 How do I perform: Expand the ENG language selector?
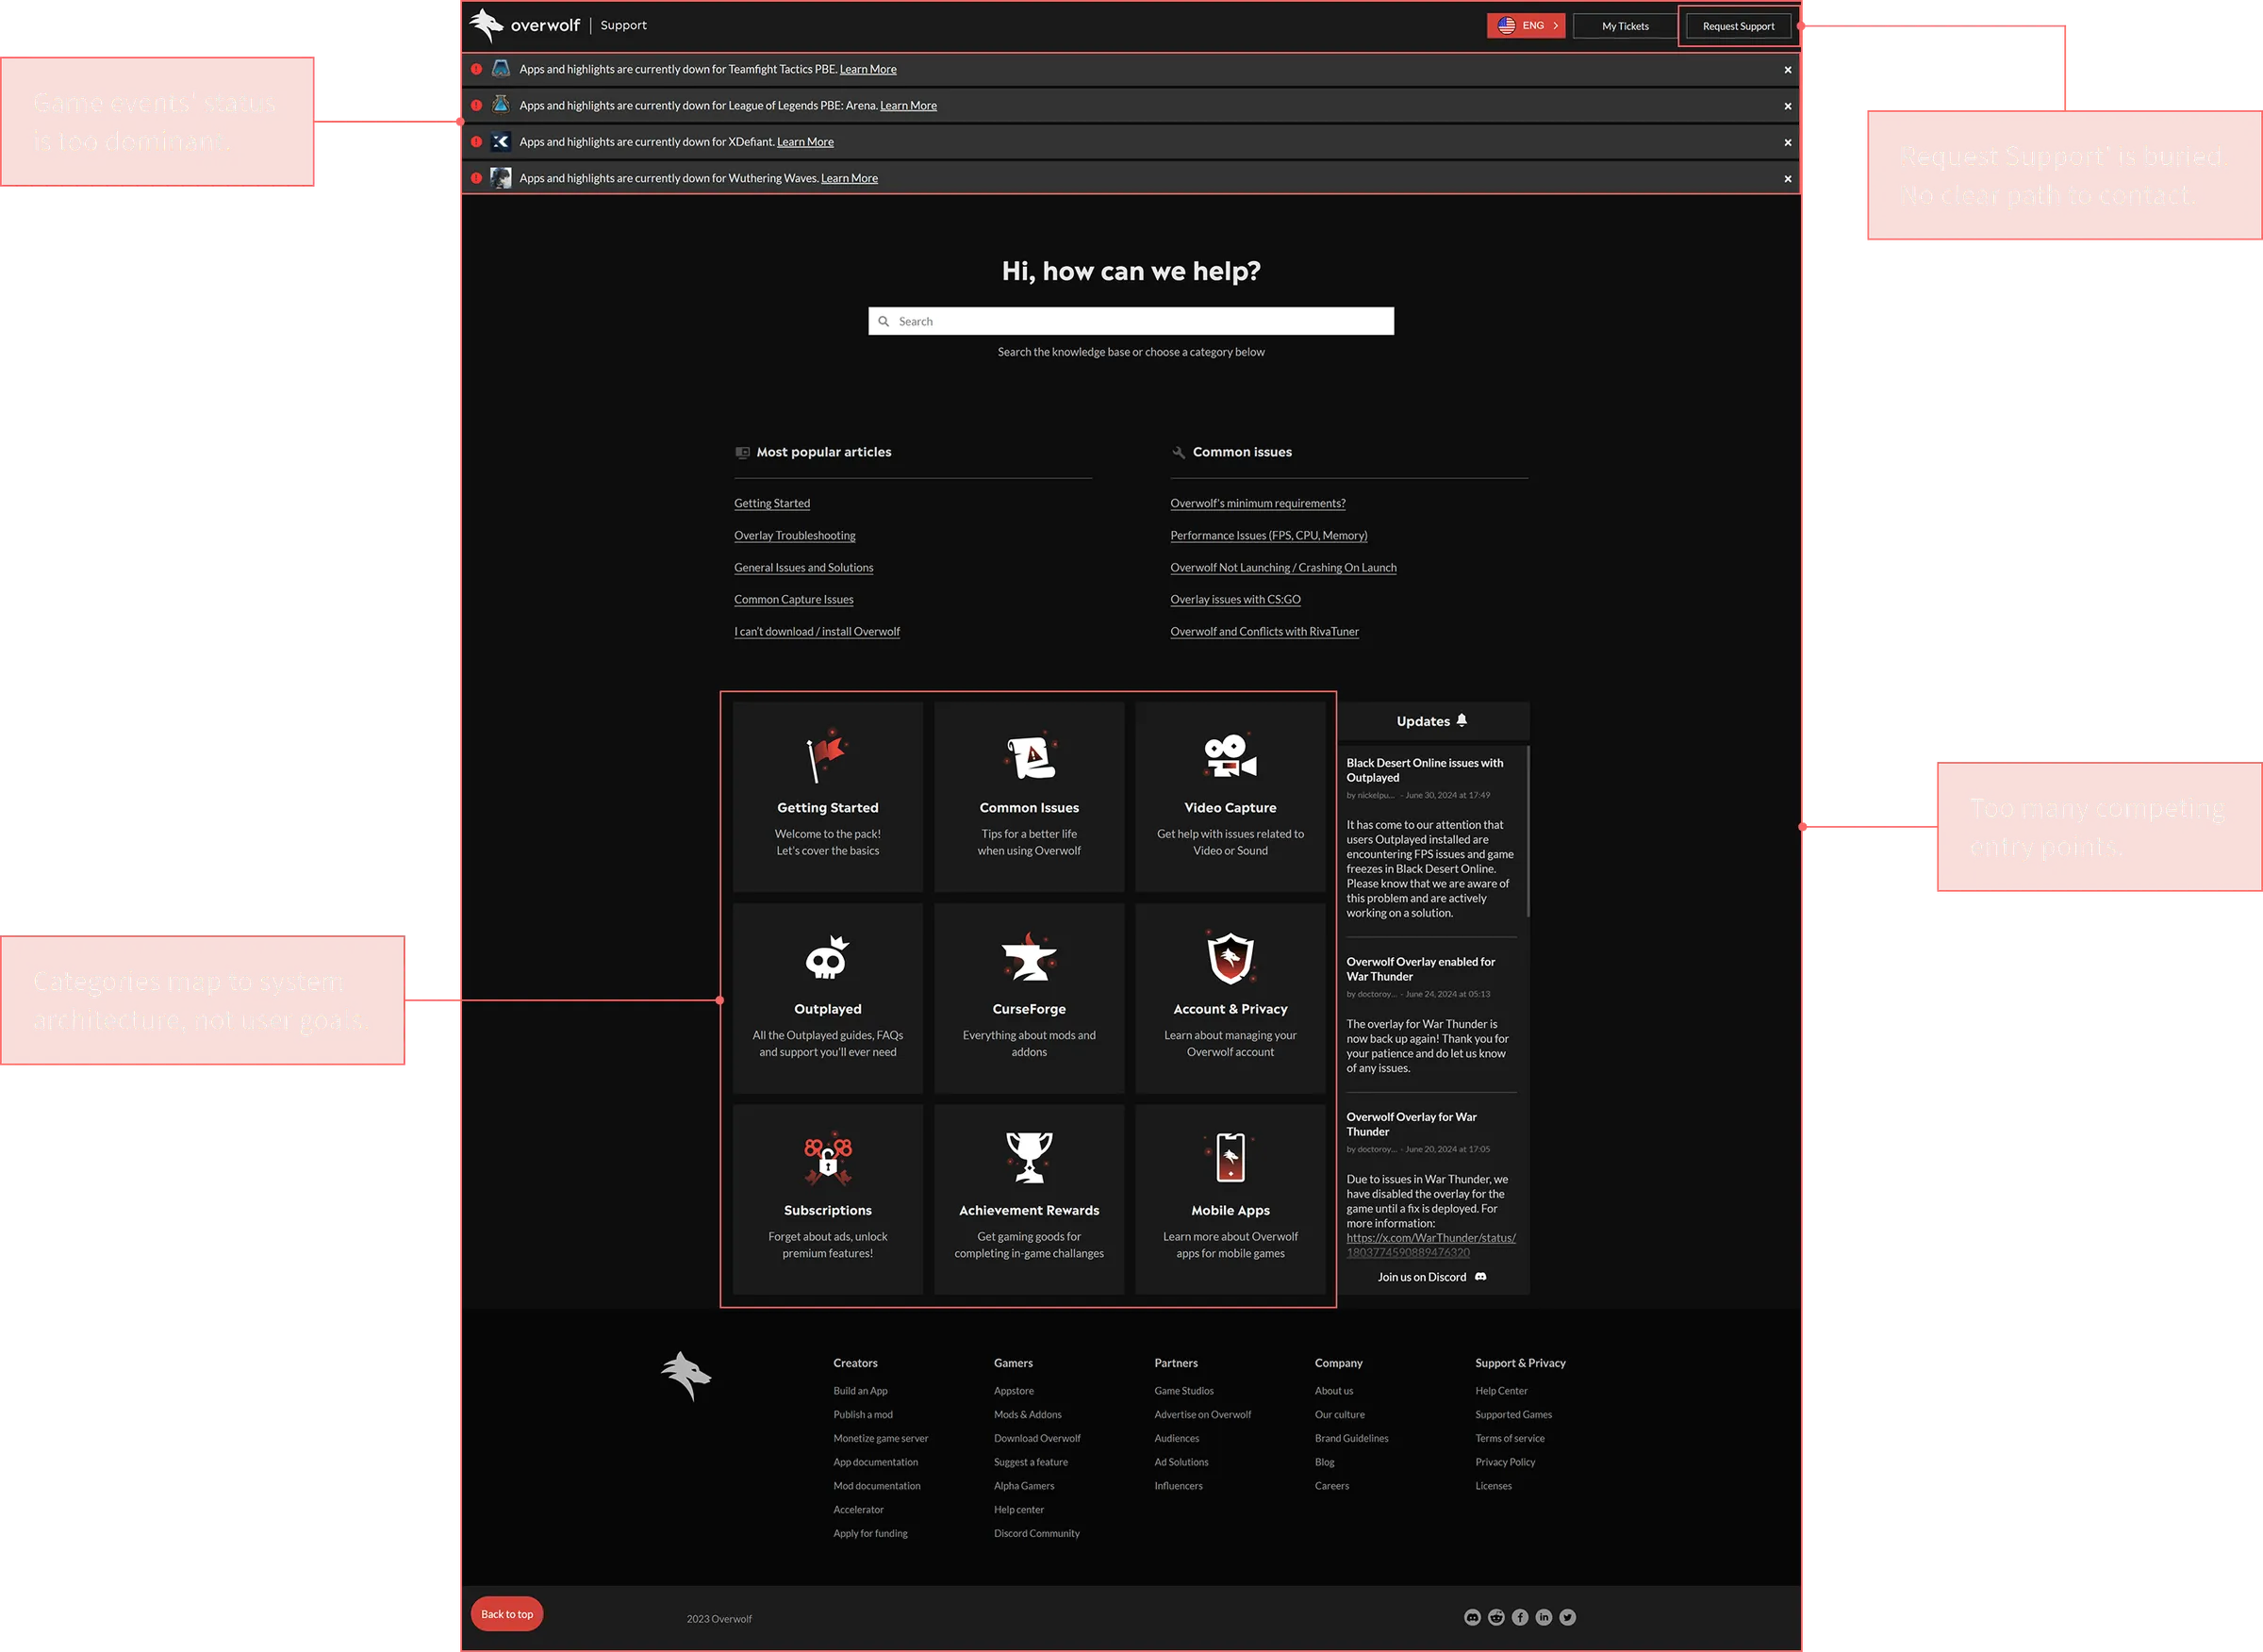(x=1526, y=26)
